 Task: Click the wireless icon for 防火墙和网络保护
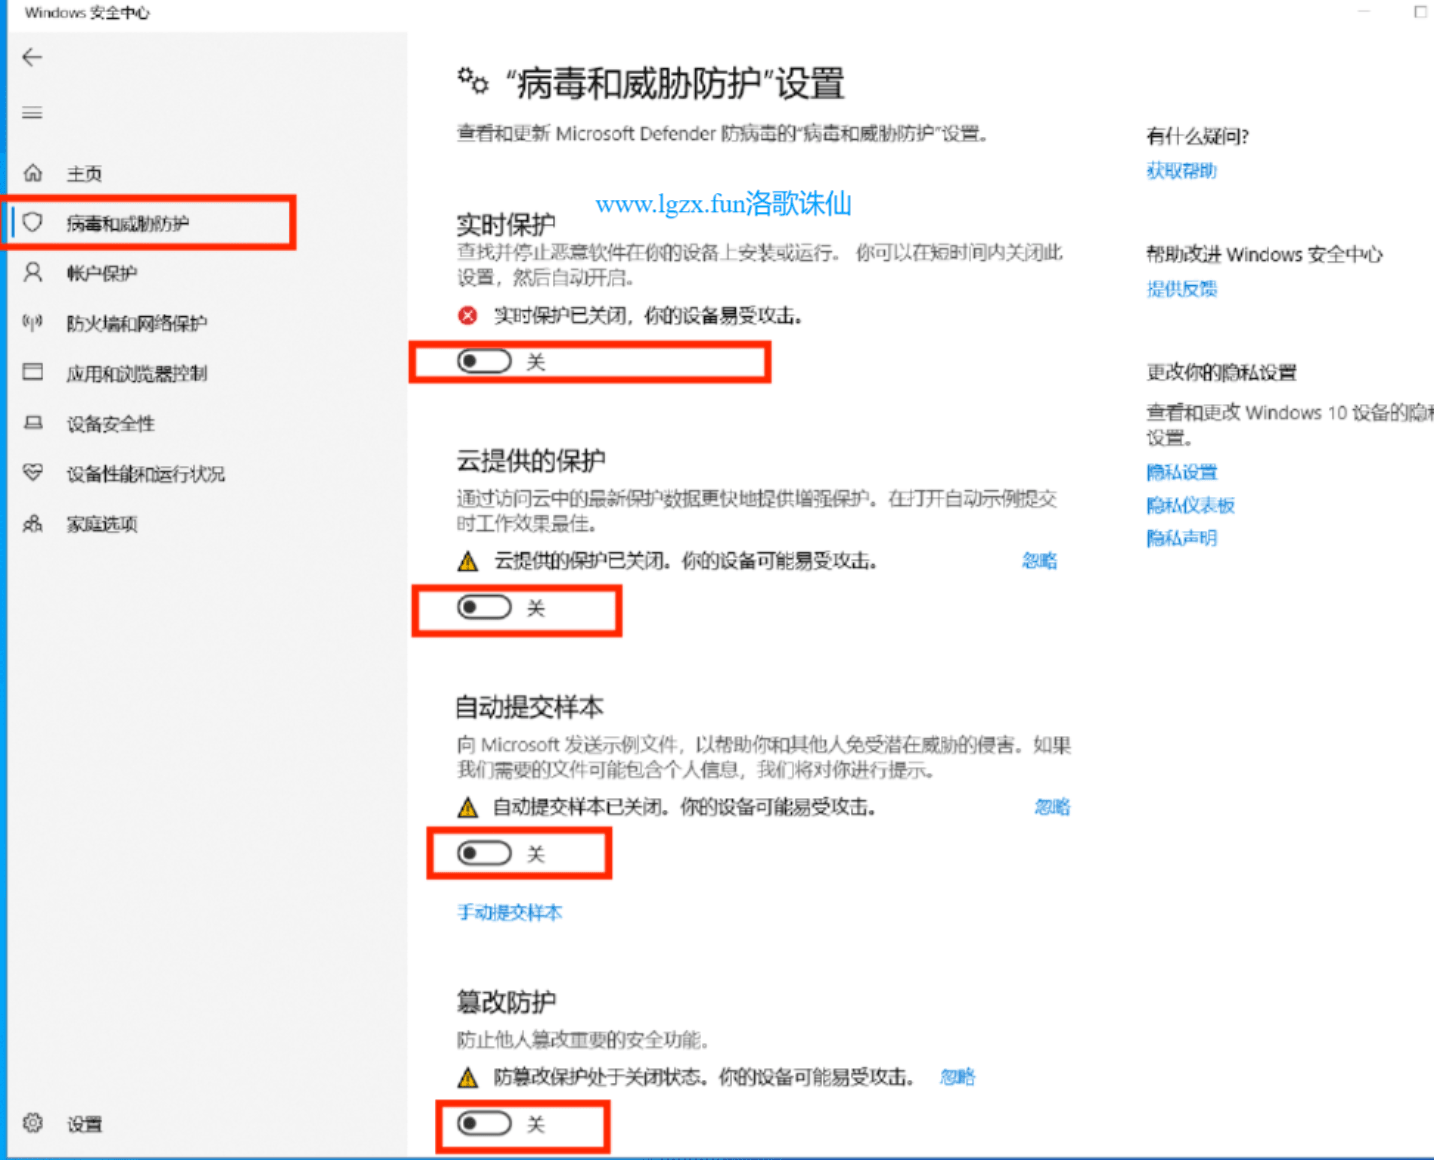pyautogui.click(x=33, y=322)
